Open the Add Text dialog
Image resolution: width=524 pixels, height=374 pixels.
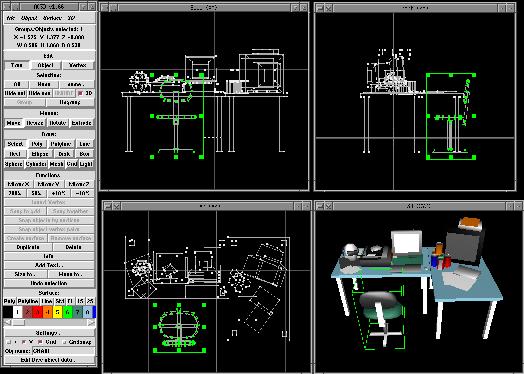[49, 265]
